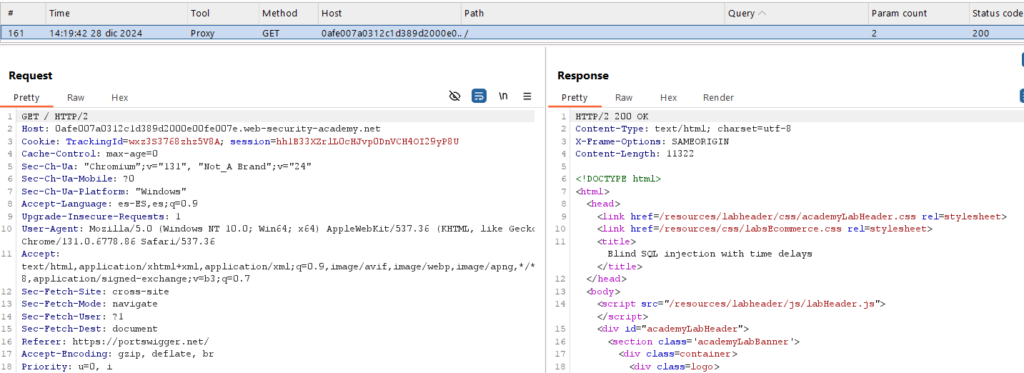Select the Response Pretty tab

575,98
